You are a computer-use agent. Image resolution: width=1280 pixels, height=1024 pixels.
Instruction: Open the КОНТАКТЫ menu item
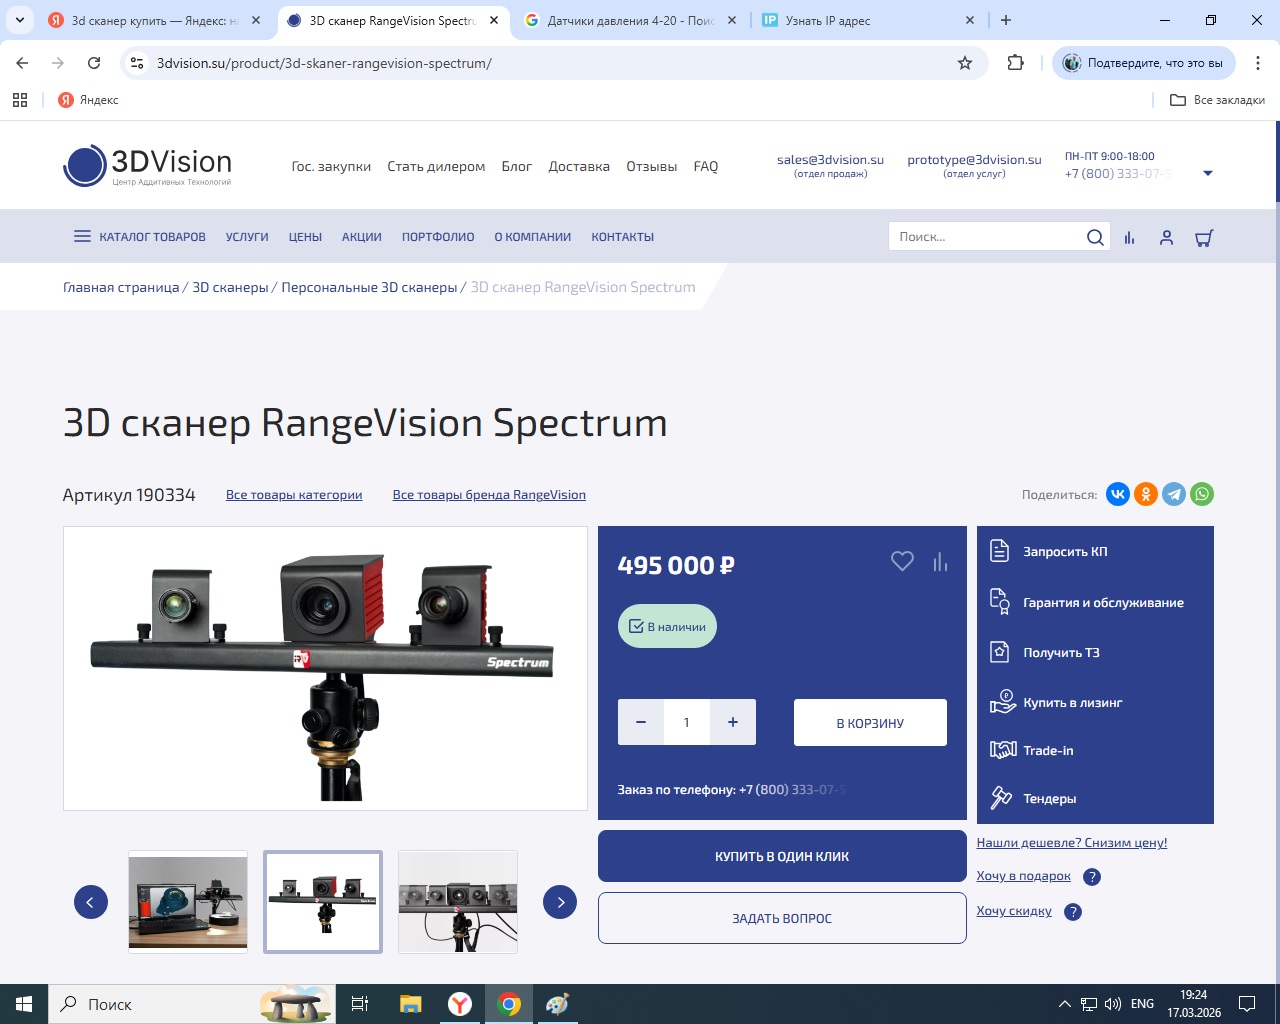point(623,237)
